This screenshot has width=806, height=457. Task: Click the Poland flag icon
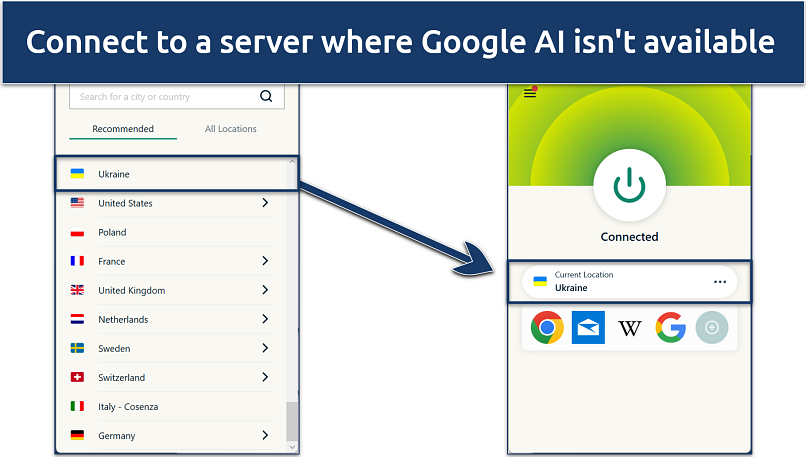coord(77,232)
